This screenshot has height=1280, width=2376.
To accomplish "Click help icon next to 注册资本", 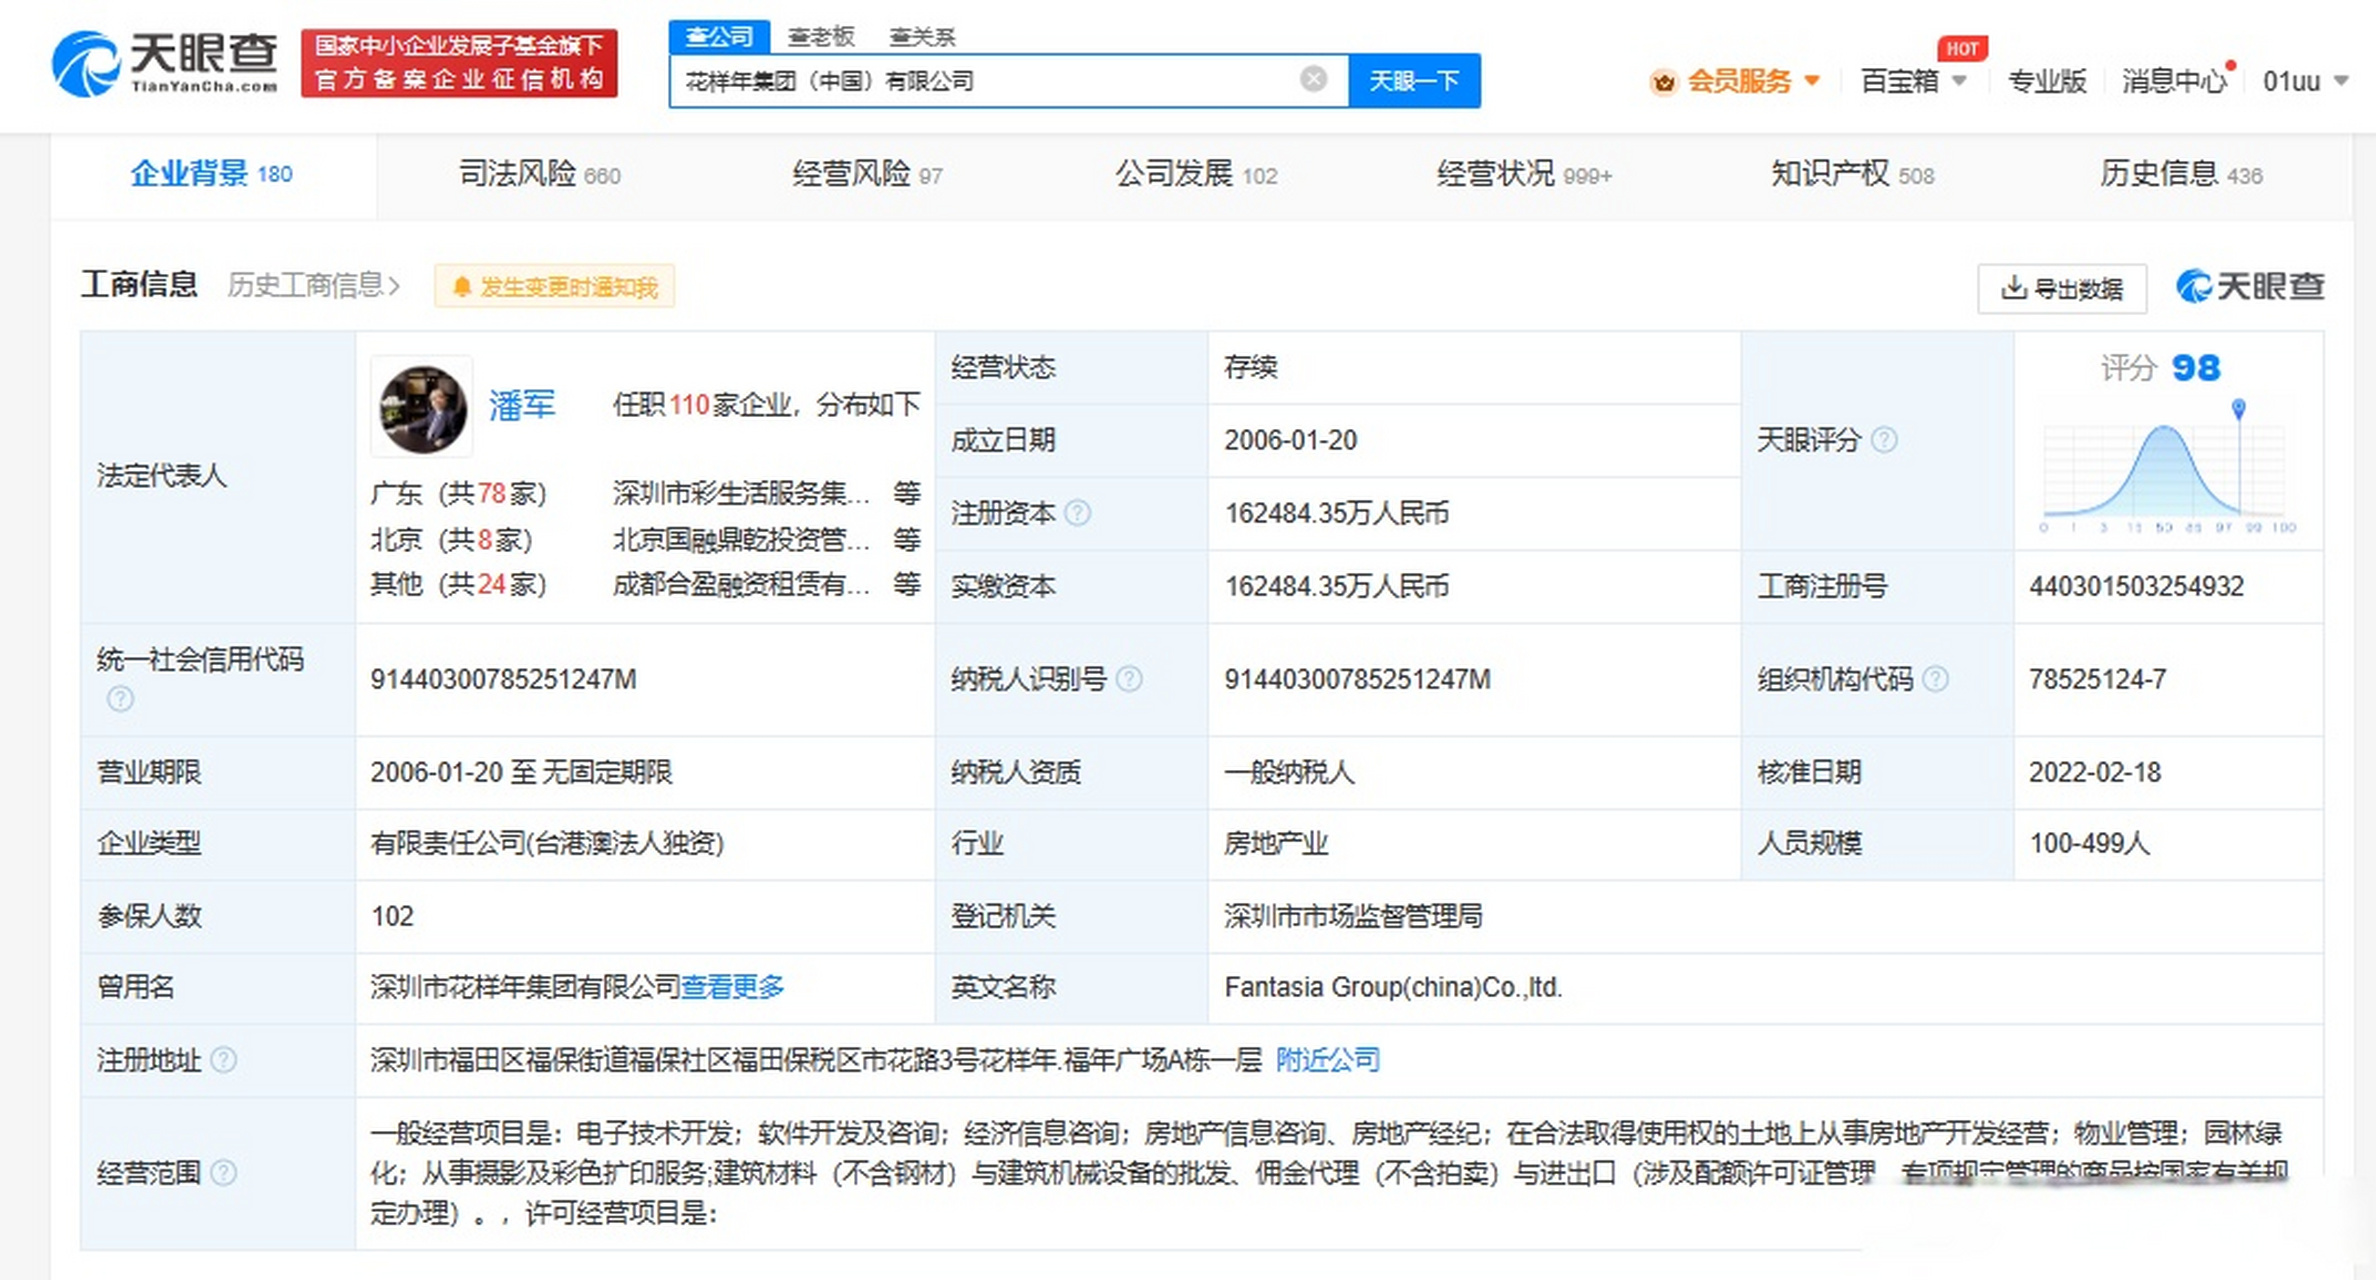I will (1078, 513).
